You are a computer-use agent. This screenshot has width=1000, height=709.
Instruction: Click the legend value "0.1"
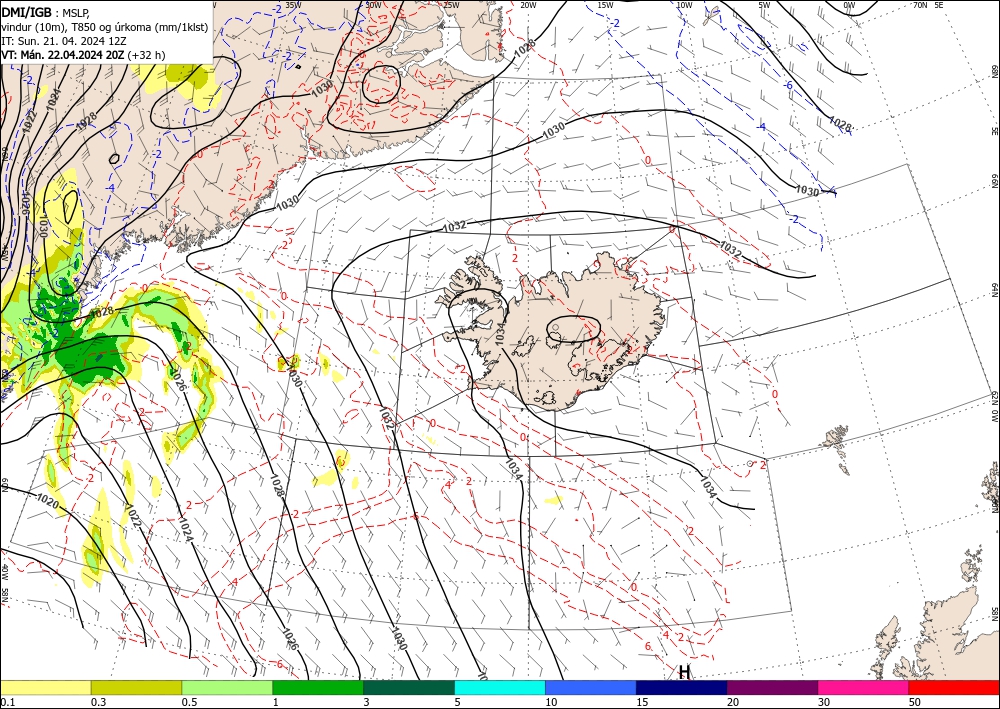coord(6,702)
